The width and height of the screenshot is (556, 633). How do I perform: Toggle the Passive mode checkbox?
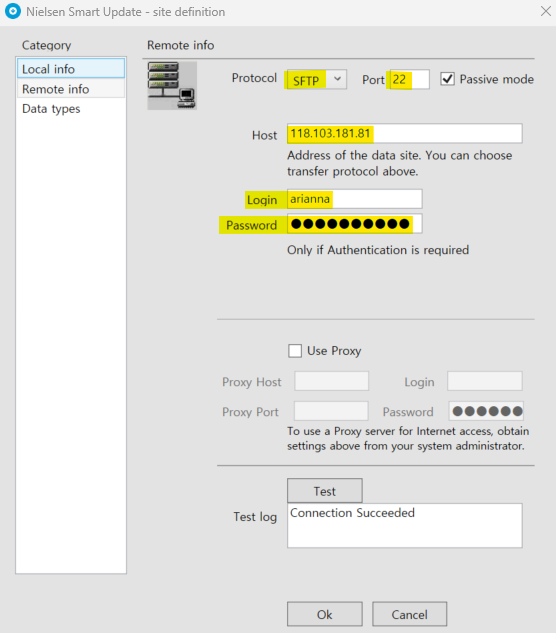click(447, 79)
